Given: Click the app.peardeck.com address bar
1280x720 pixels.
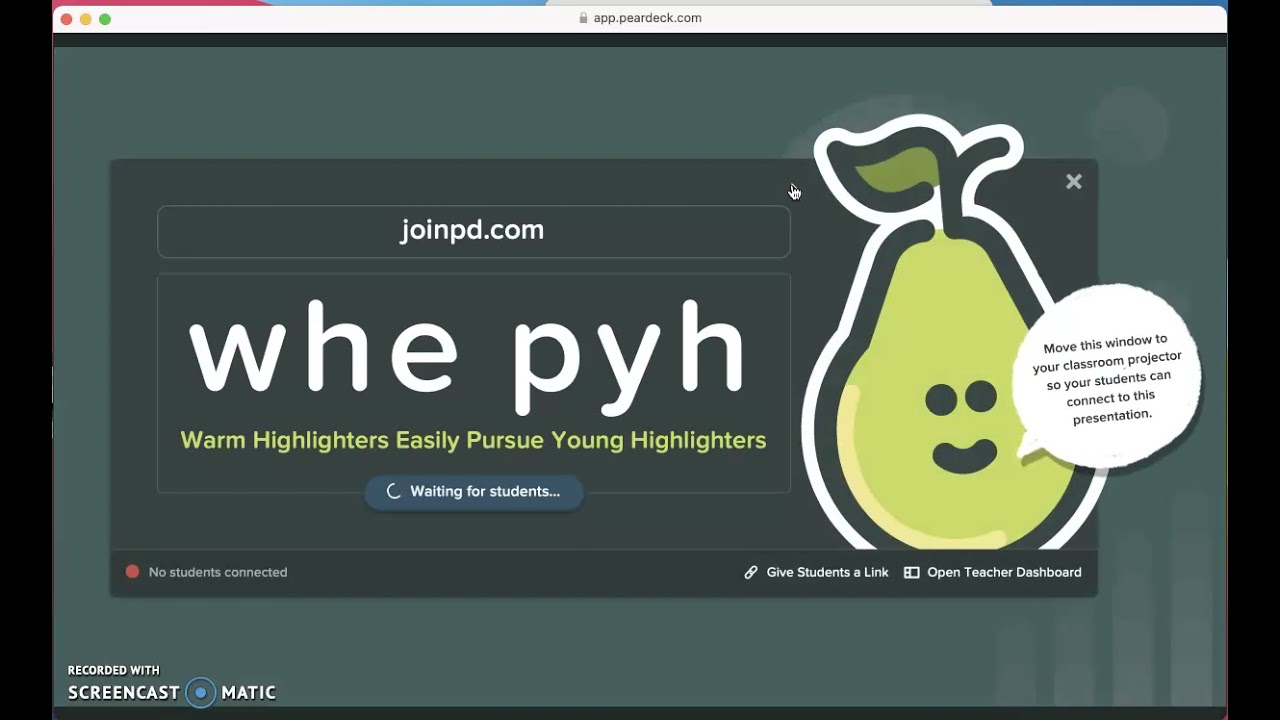Looking at the screenshot, I should coord(640,18).
